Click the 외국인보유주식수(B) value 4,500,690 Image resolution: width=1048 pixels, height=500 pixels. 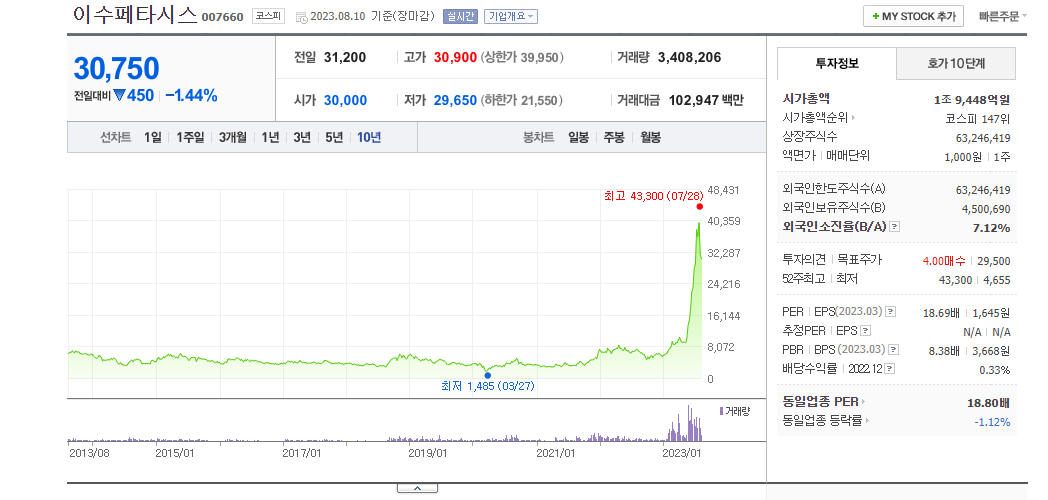click(x=986, y=209)
